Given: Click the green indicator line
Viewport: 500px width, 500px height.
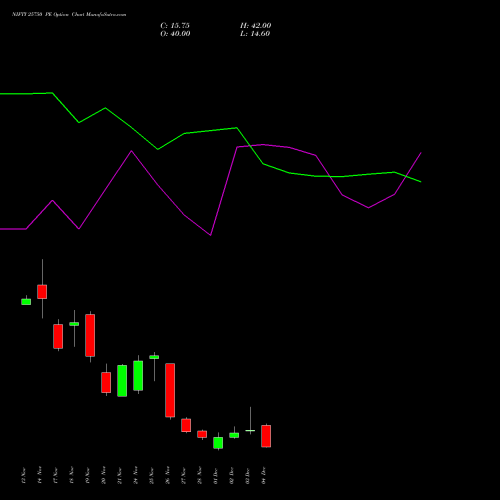Looking at the screenshot, I should (211, 131).
